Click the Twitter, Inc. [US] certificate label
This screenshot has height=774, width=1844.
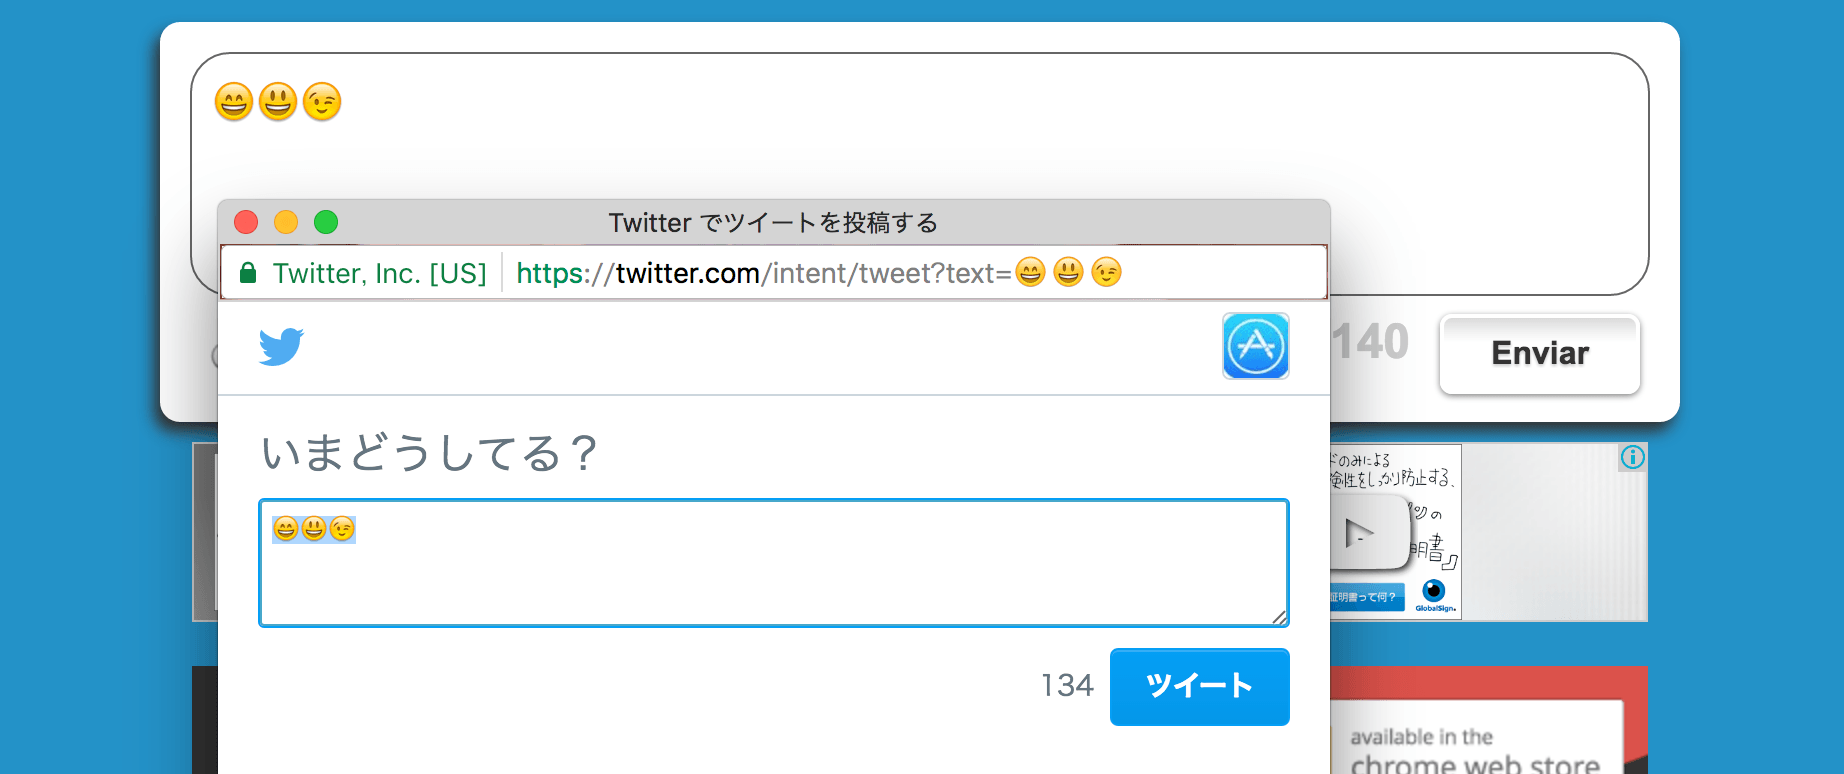point(379,273)
